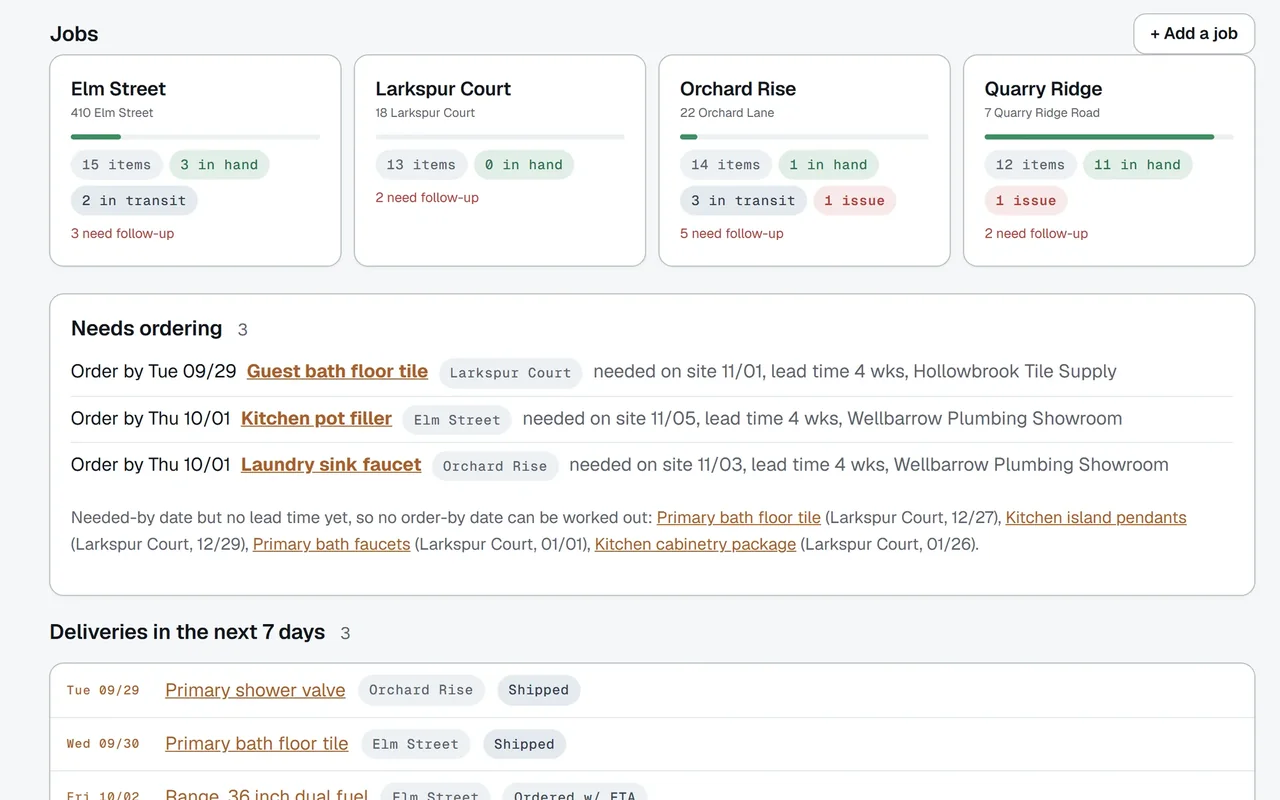The image size is (1280, 800).
Task: Open "Primary bath floor tile" link in Needs ordering note
Action: [x=739, y=517]
